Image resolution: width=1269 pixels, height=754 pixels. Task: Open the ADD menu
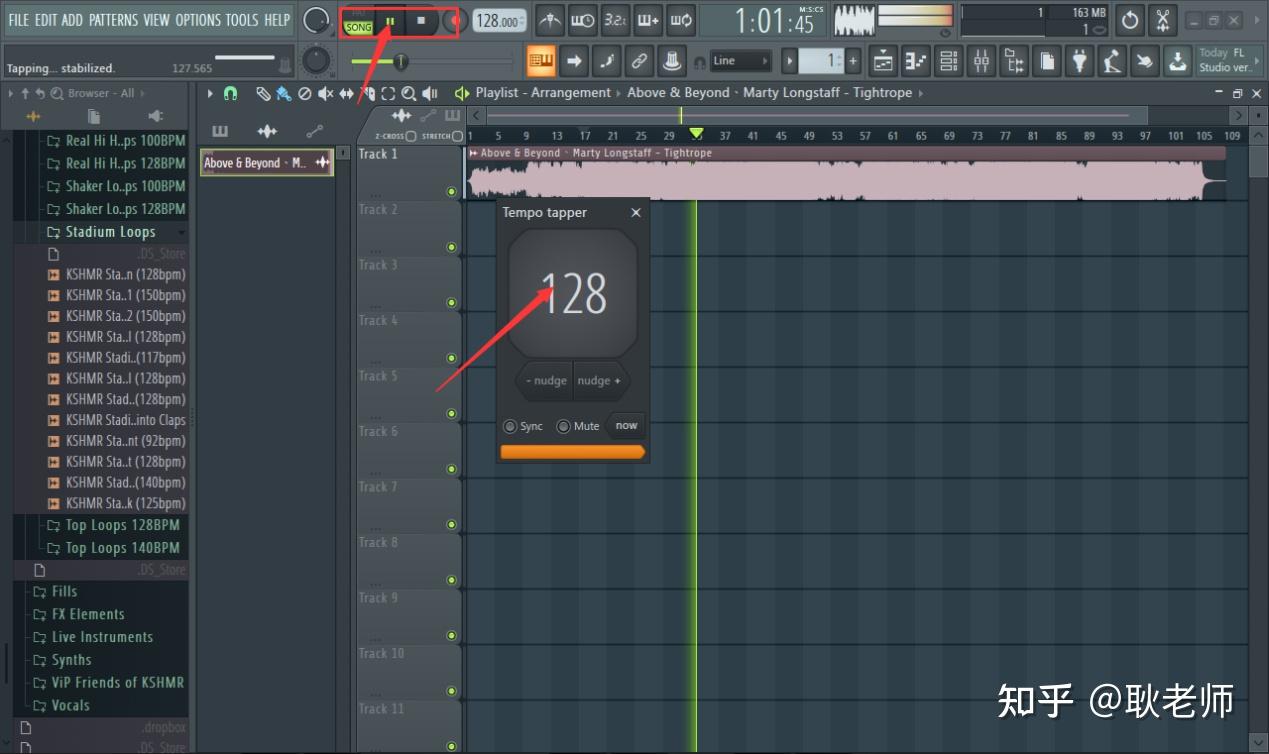(x=72, y=20)
